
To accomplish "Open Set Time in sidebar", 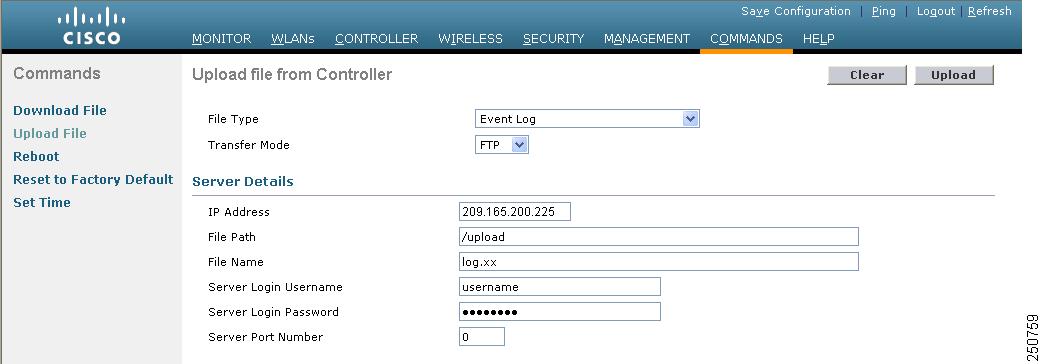I will click(42, 202).
